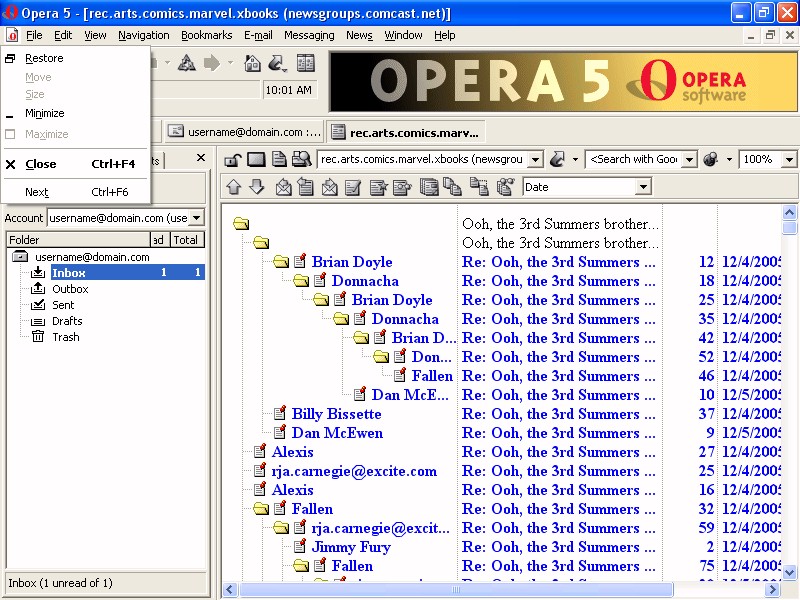Choose Close Ctrl+F4 in window menu
Image resolution: width=800 pixels, height=600 pixels.
click(x=76, y=164)
